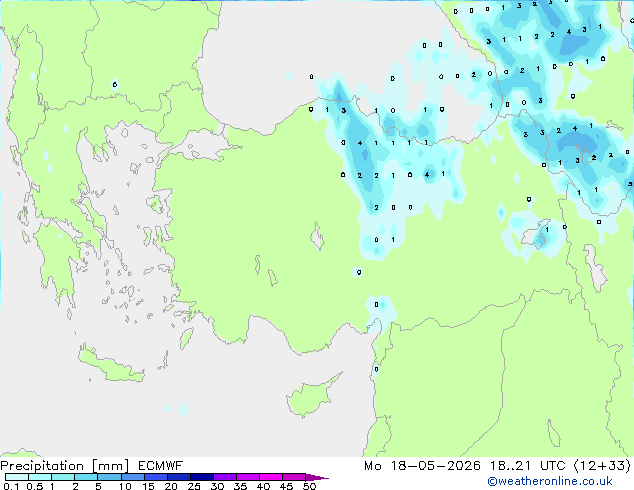
Task: Select legend swatch for 40 to 45 mm
Action: tap(271, 477)
